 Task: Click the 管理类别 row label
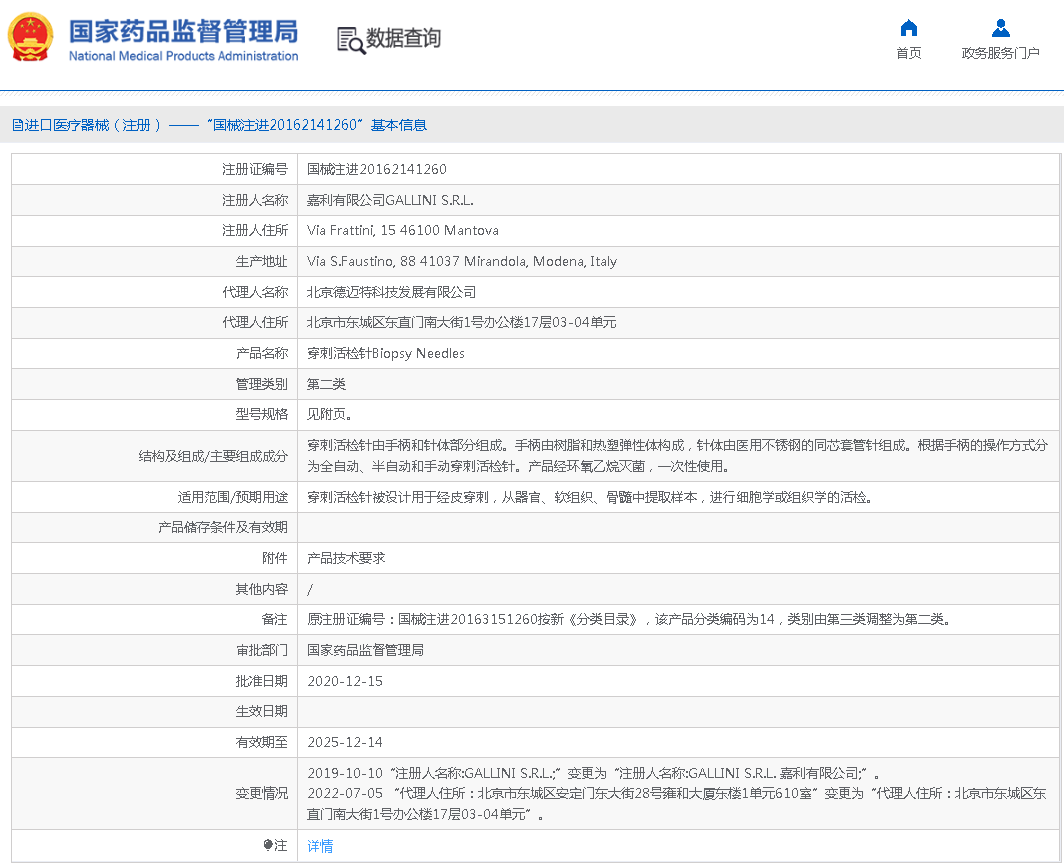pyautogui.click(x=262, y=384)
